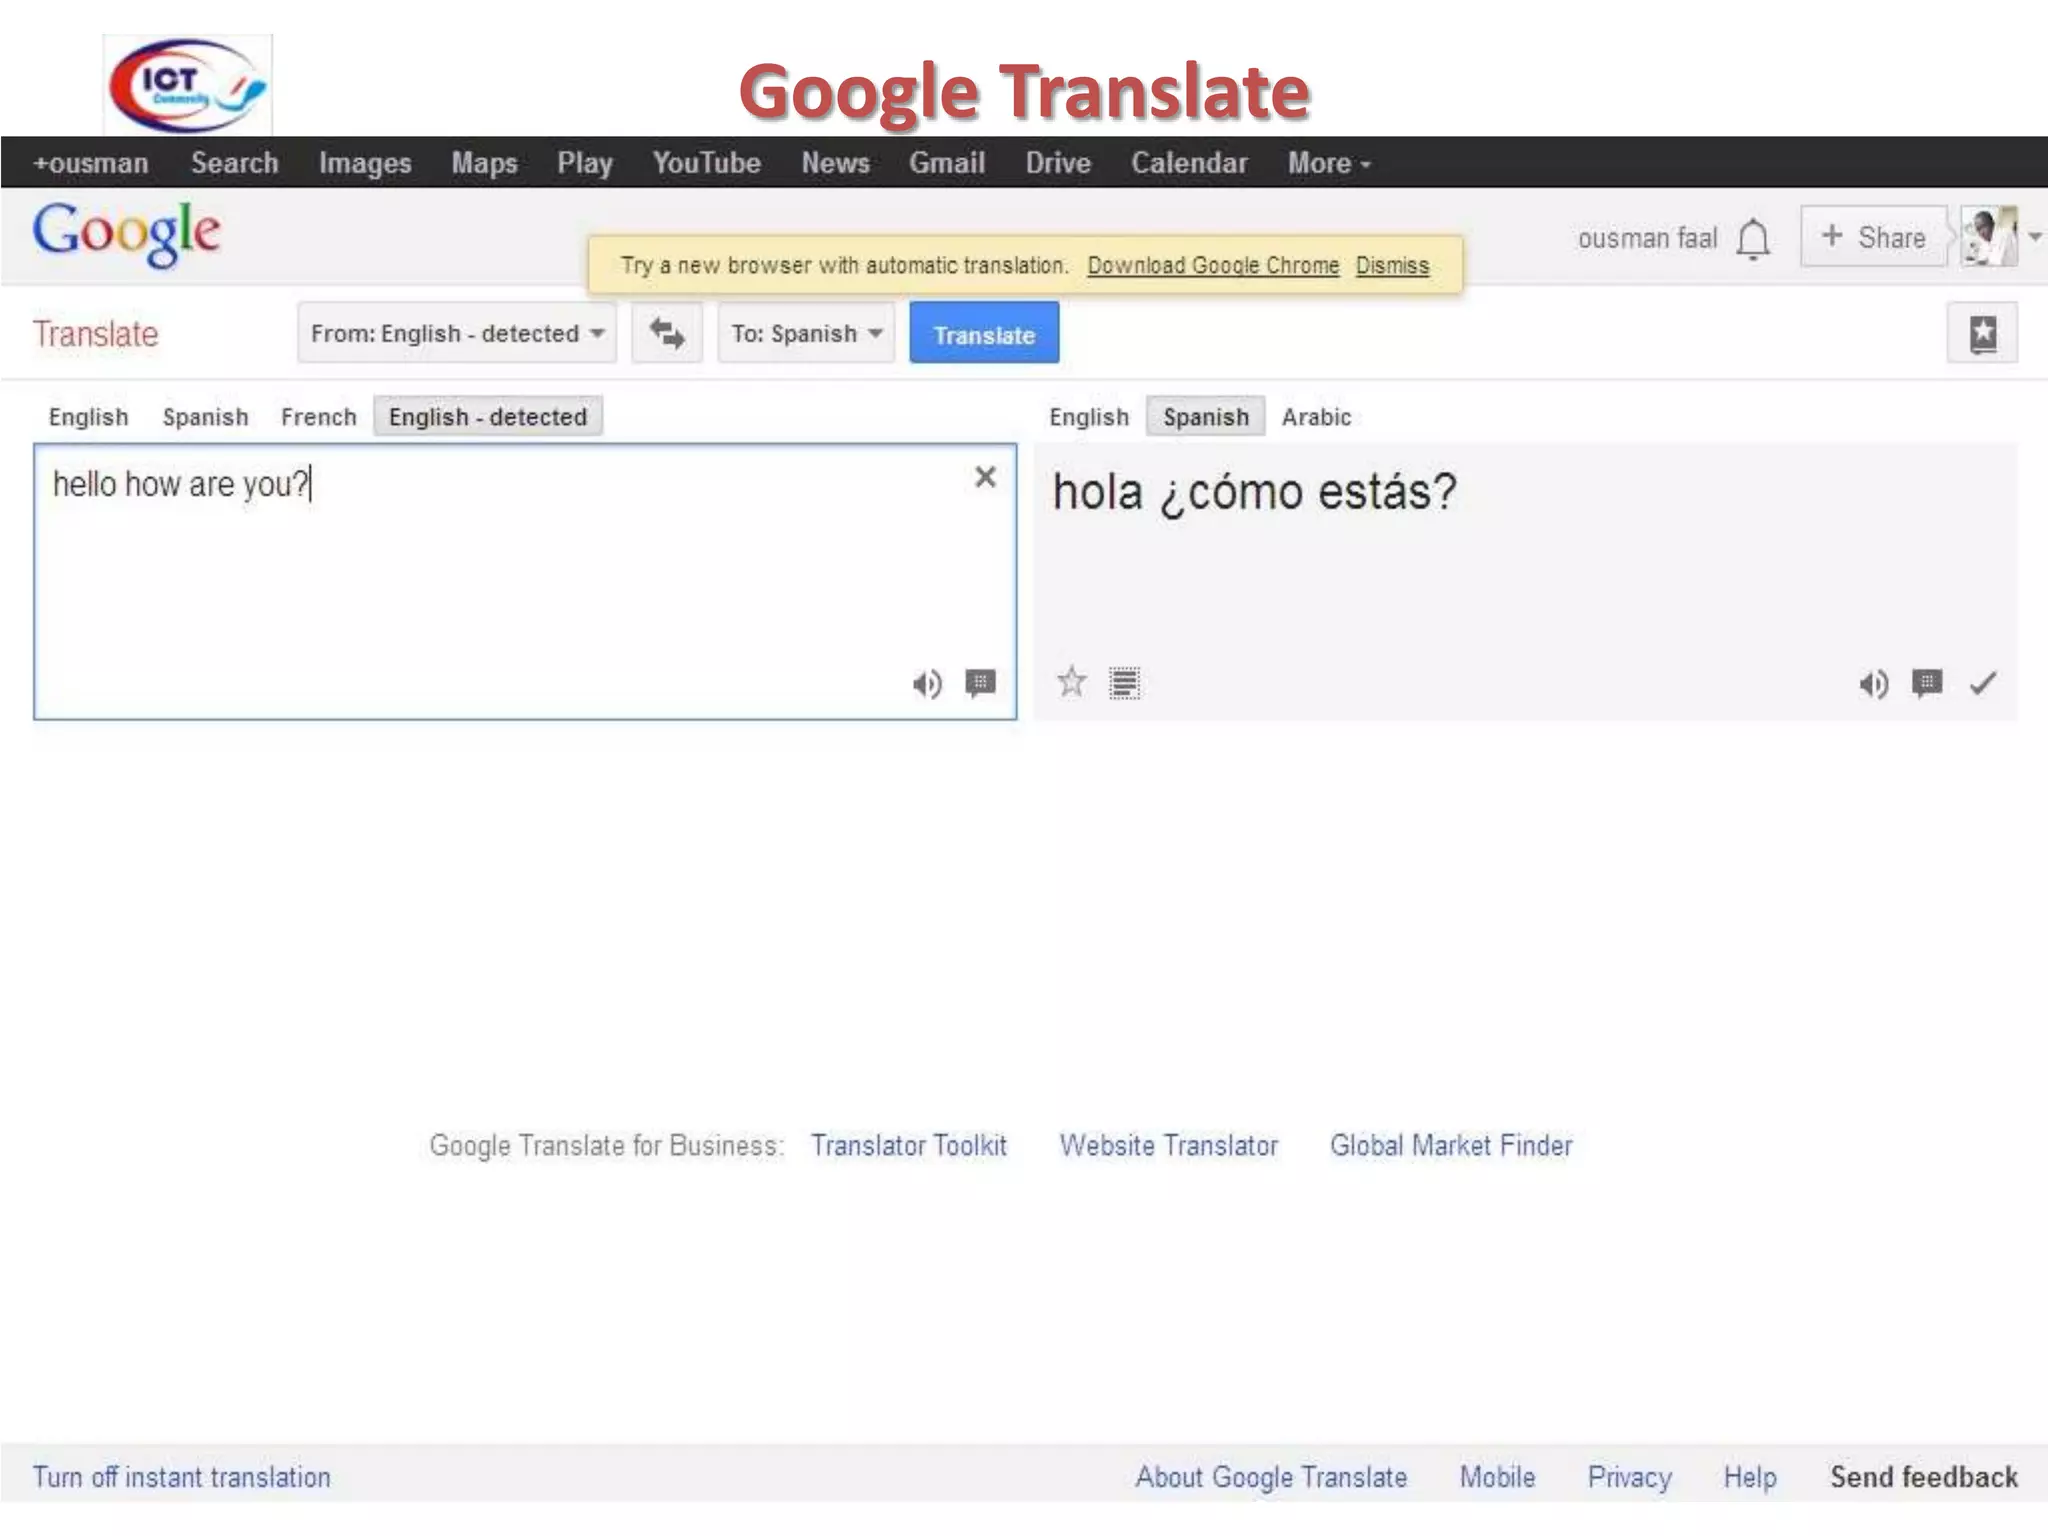Click inside the source text input box

click(525, 582)
